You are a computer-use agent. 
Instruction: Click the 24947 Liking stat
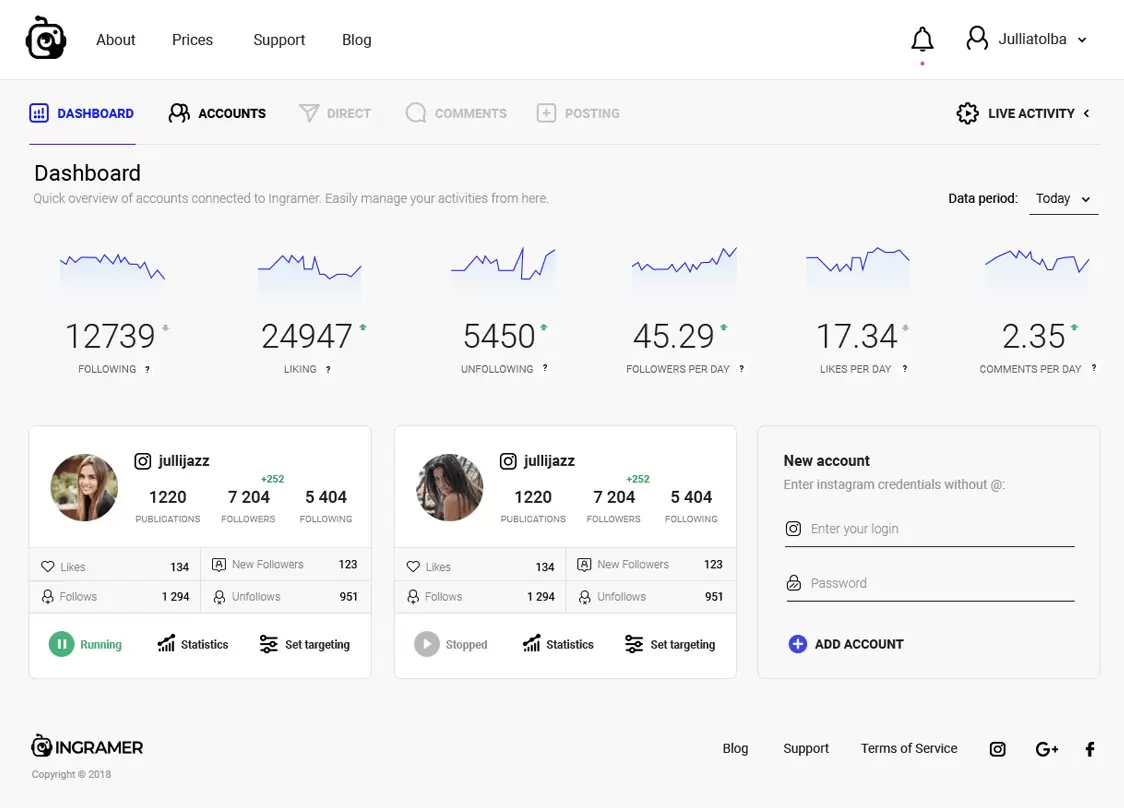[307, 336]
